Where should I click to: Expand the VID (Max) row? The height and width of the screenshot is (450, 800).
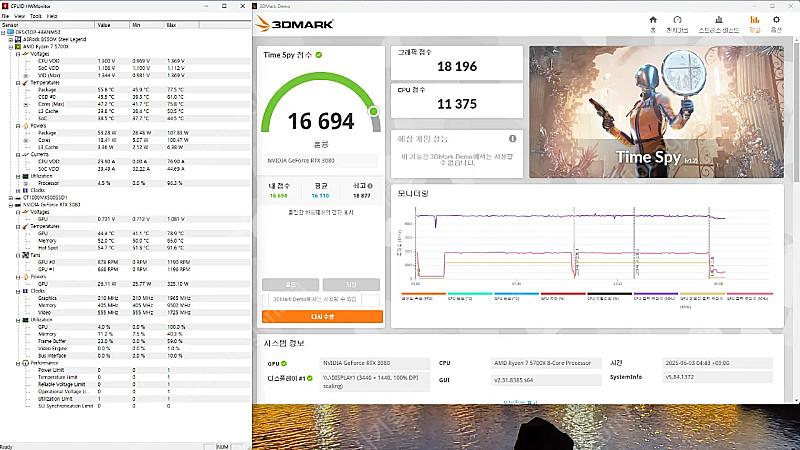click(26, 76)
